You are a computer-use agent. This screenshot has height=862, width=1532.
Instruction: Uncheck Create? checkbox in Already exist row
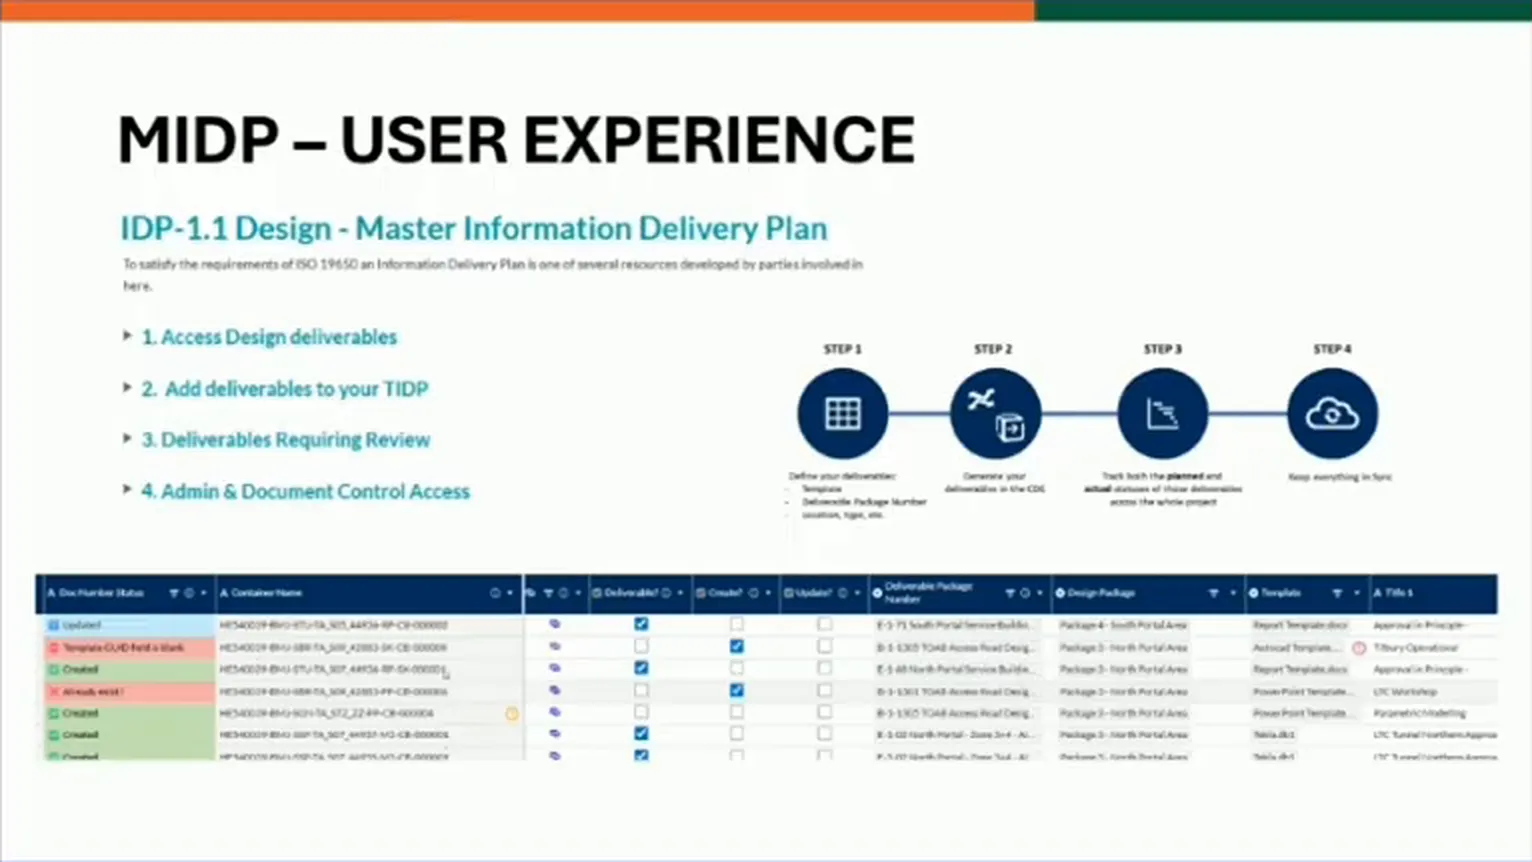[737, 690]
